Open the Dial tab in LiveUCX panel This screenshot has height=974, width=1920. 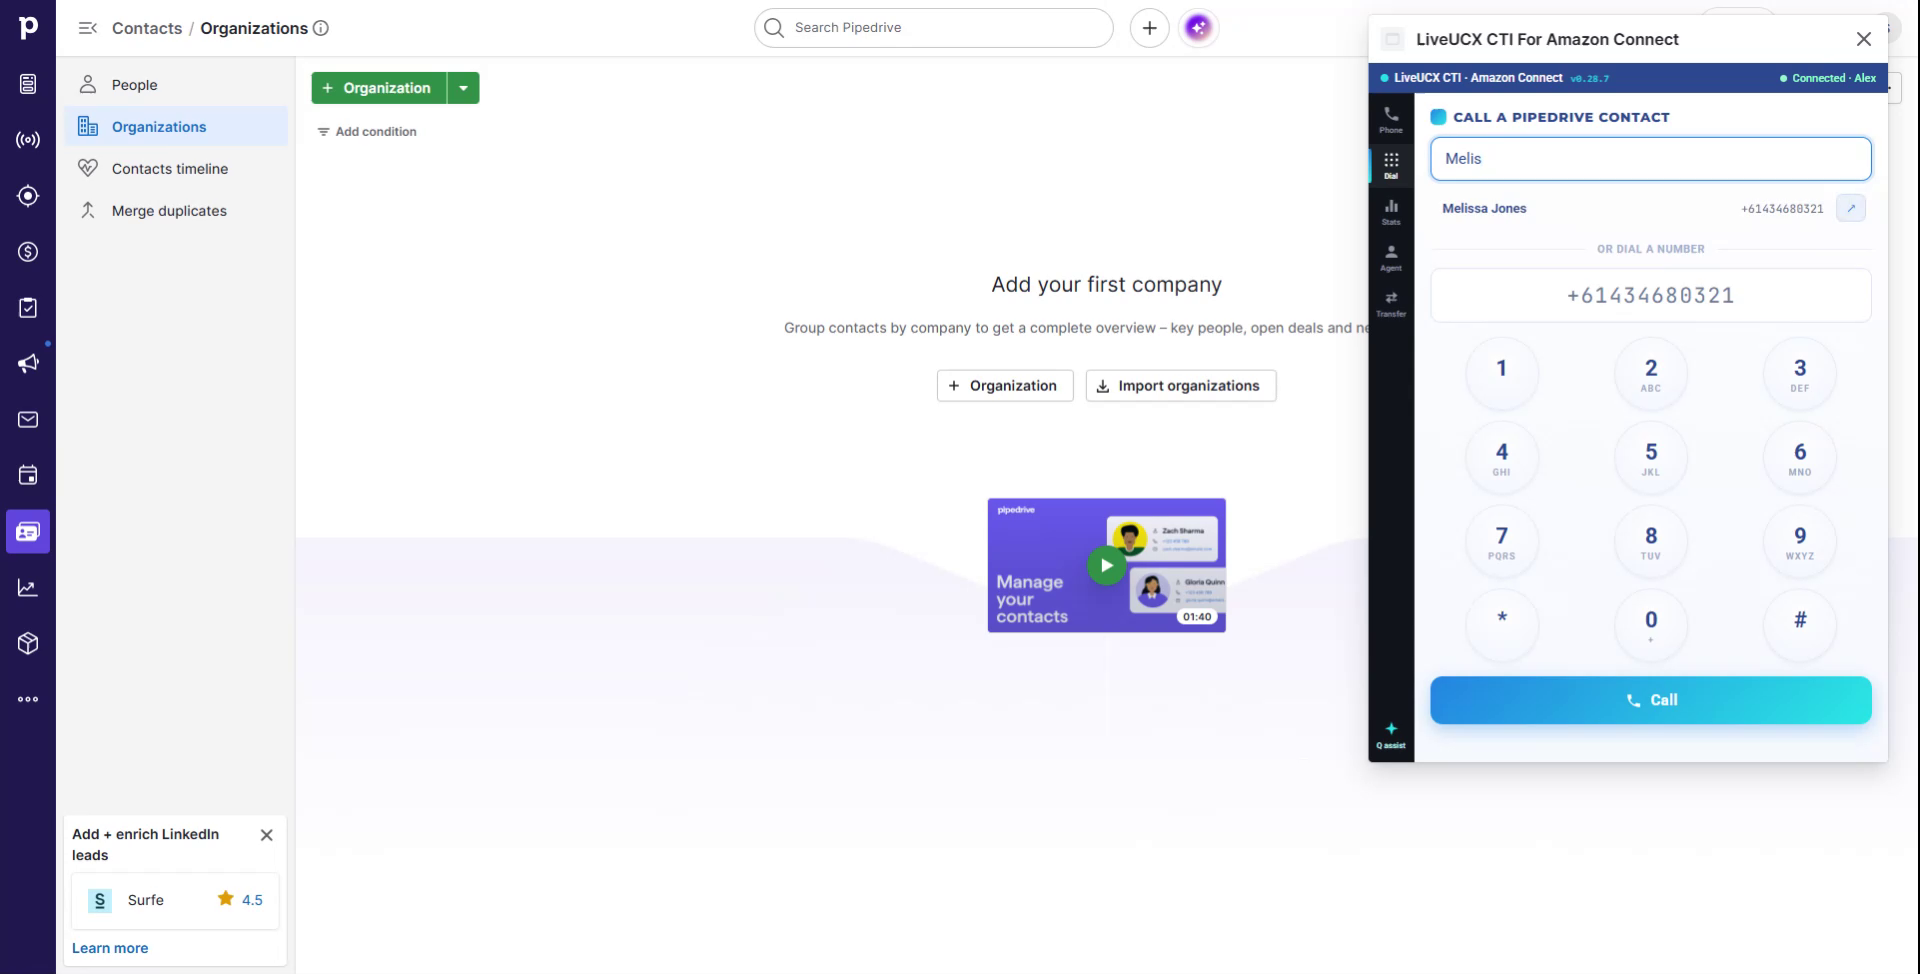point(1391,165)
